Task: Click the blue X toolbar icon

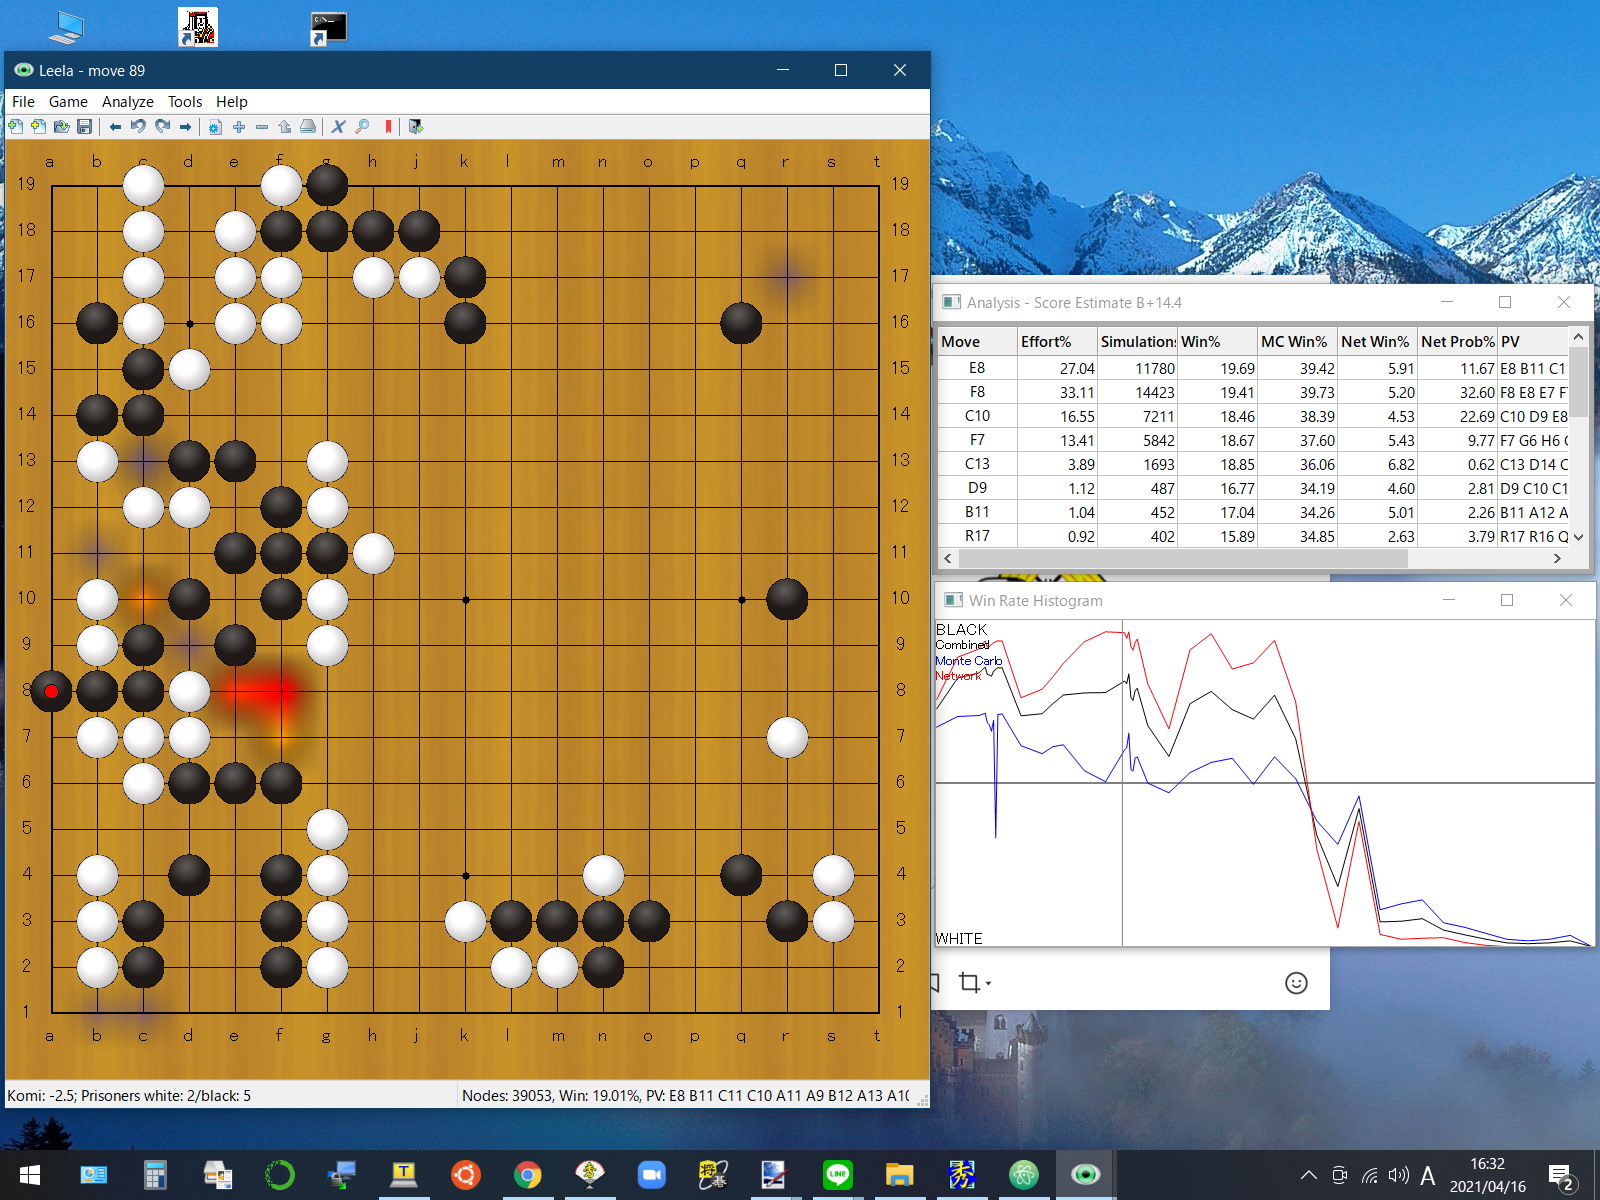Action: tap(338, 127)
